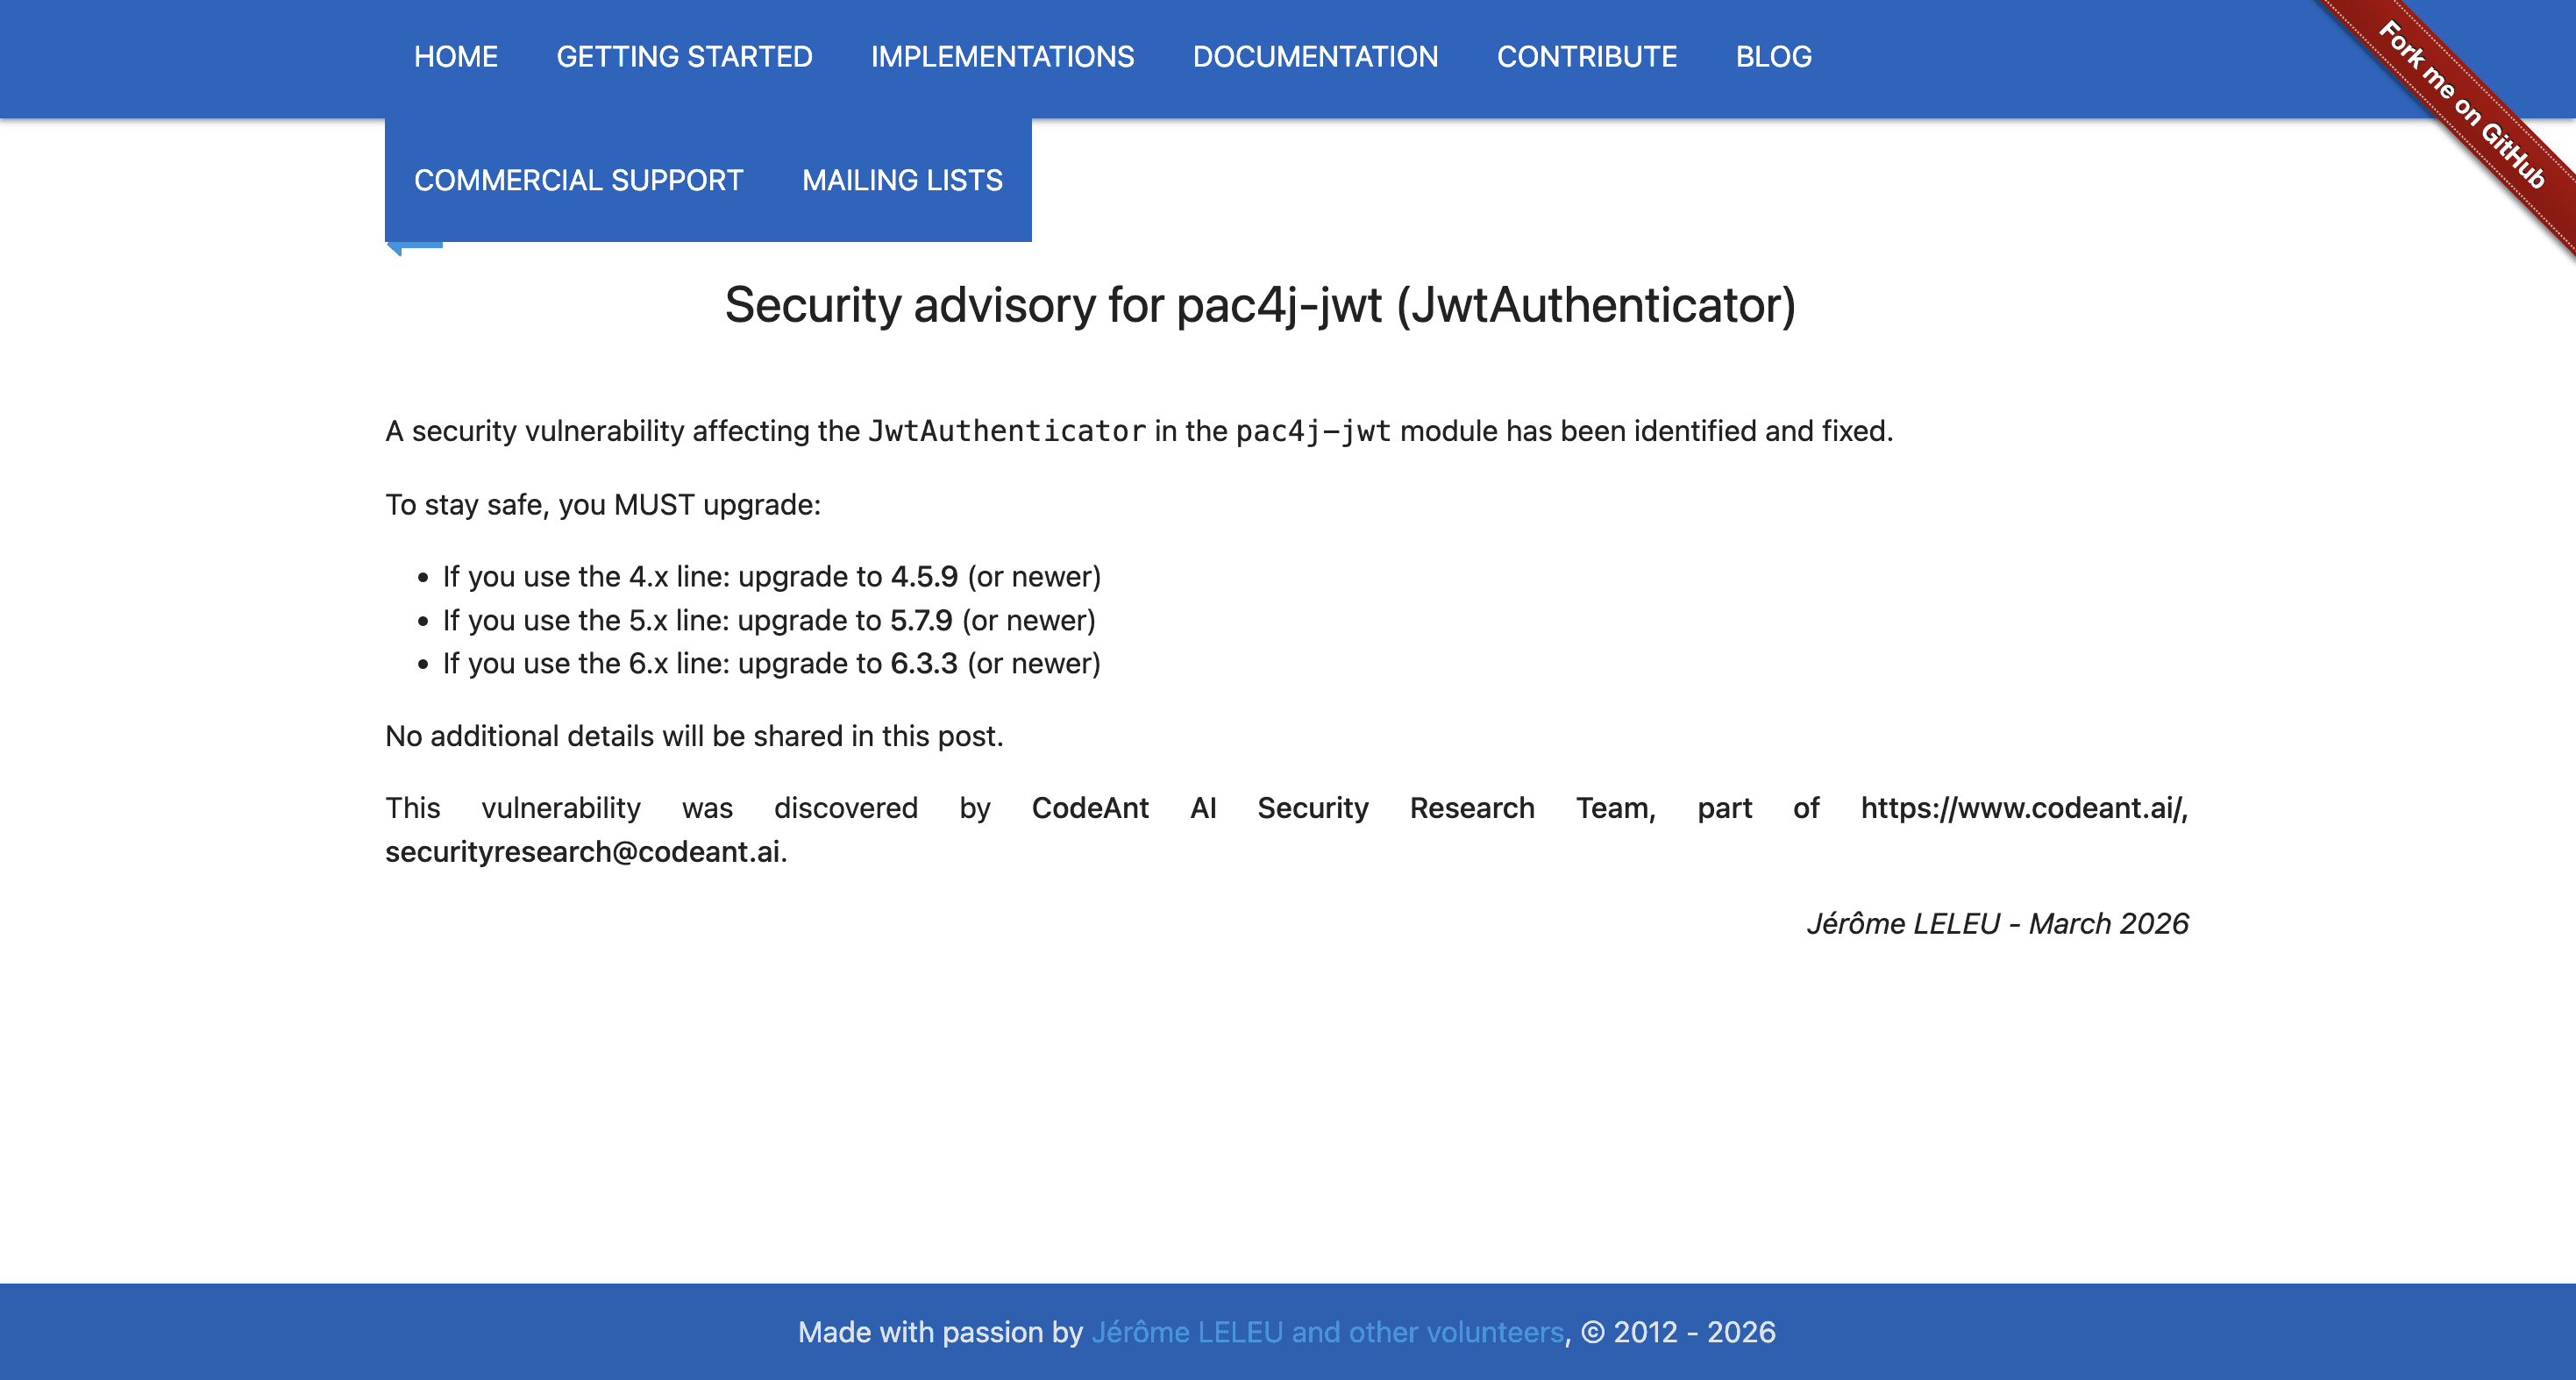Open the DOCUMENTATION section
The image size is (2576, 1380).
1316,57
